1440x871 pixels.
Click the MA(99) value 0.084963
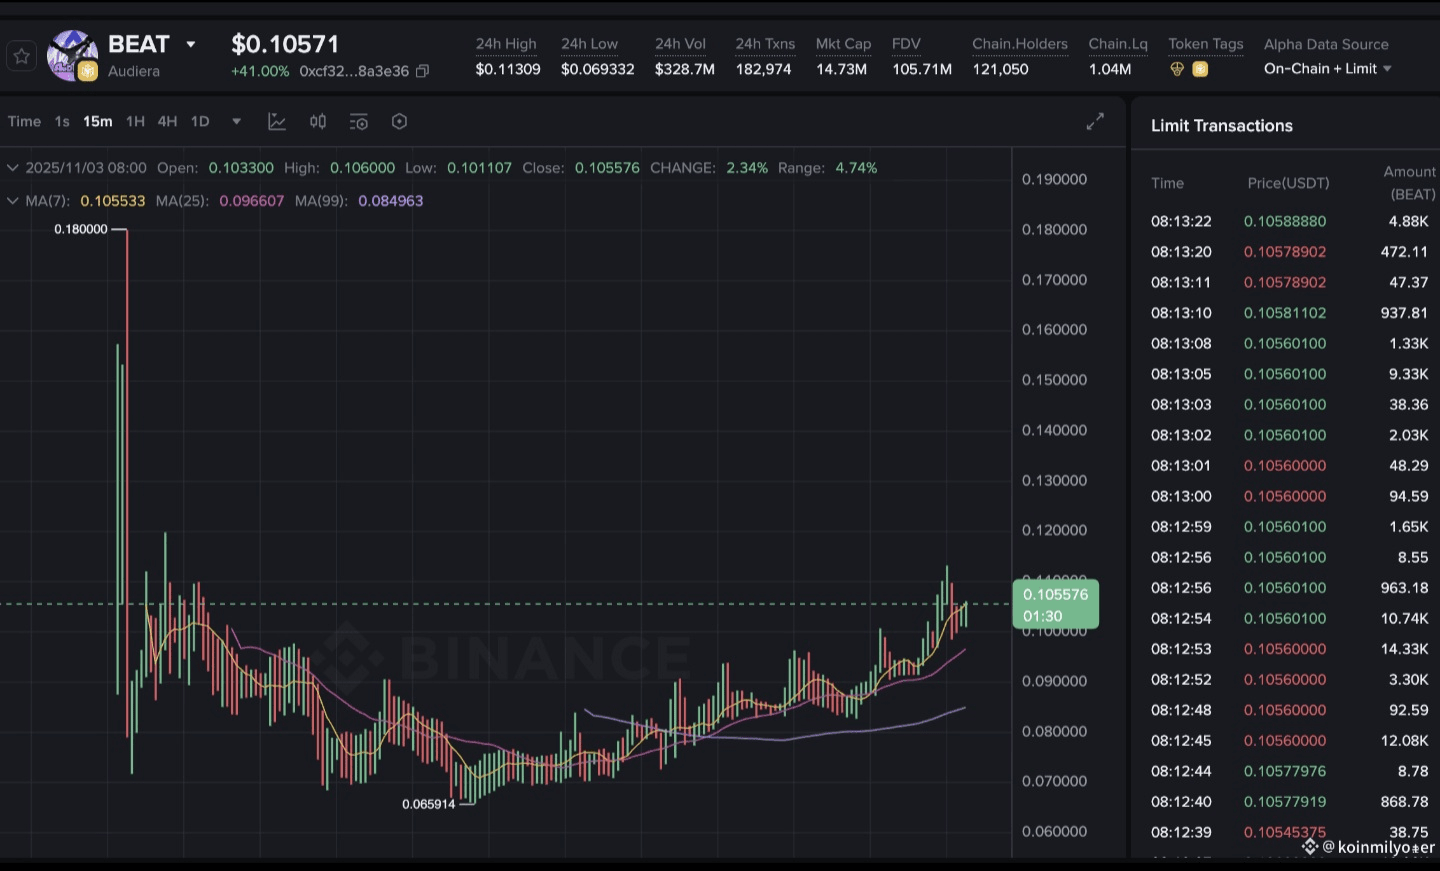pyautogui.click(x=391, y=201)
